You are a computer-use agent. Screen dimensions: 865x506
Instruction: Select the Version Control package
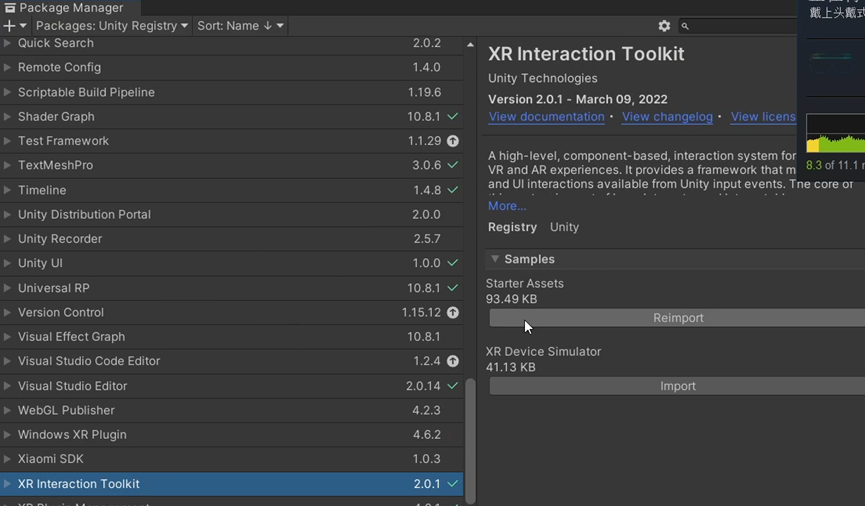(232, 312)
